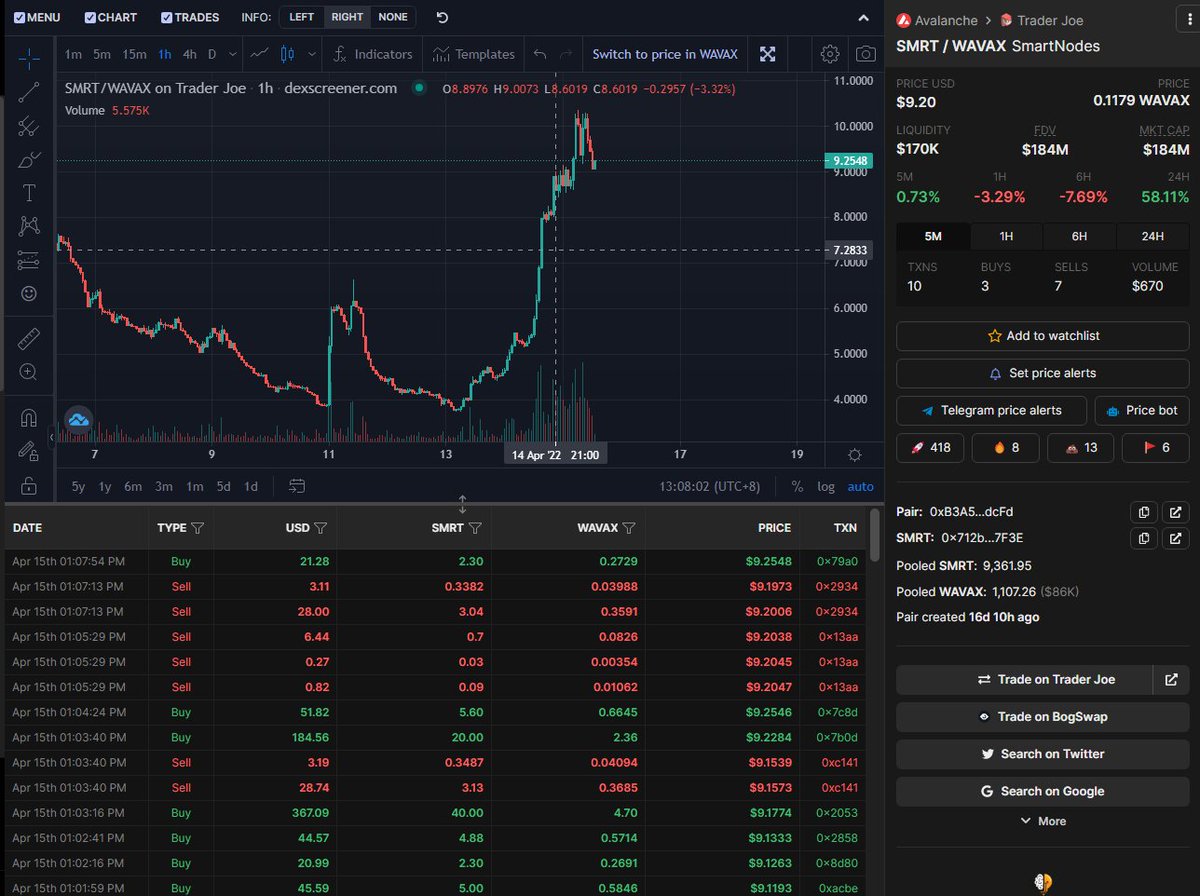Select the ruler measure tool
This screenshot has height=896, width=1200.
coord(29,338)
